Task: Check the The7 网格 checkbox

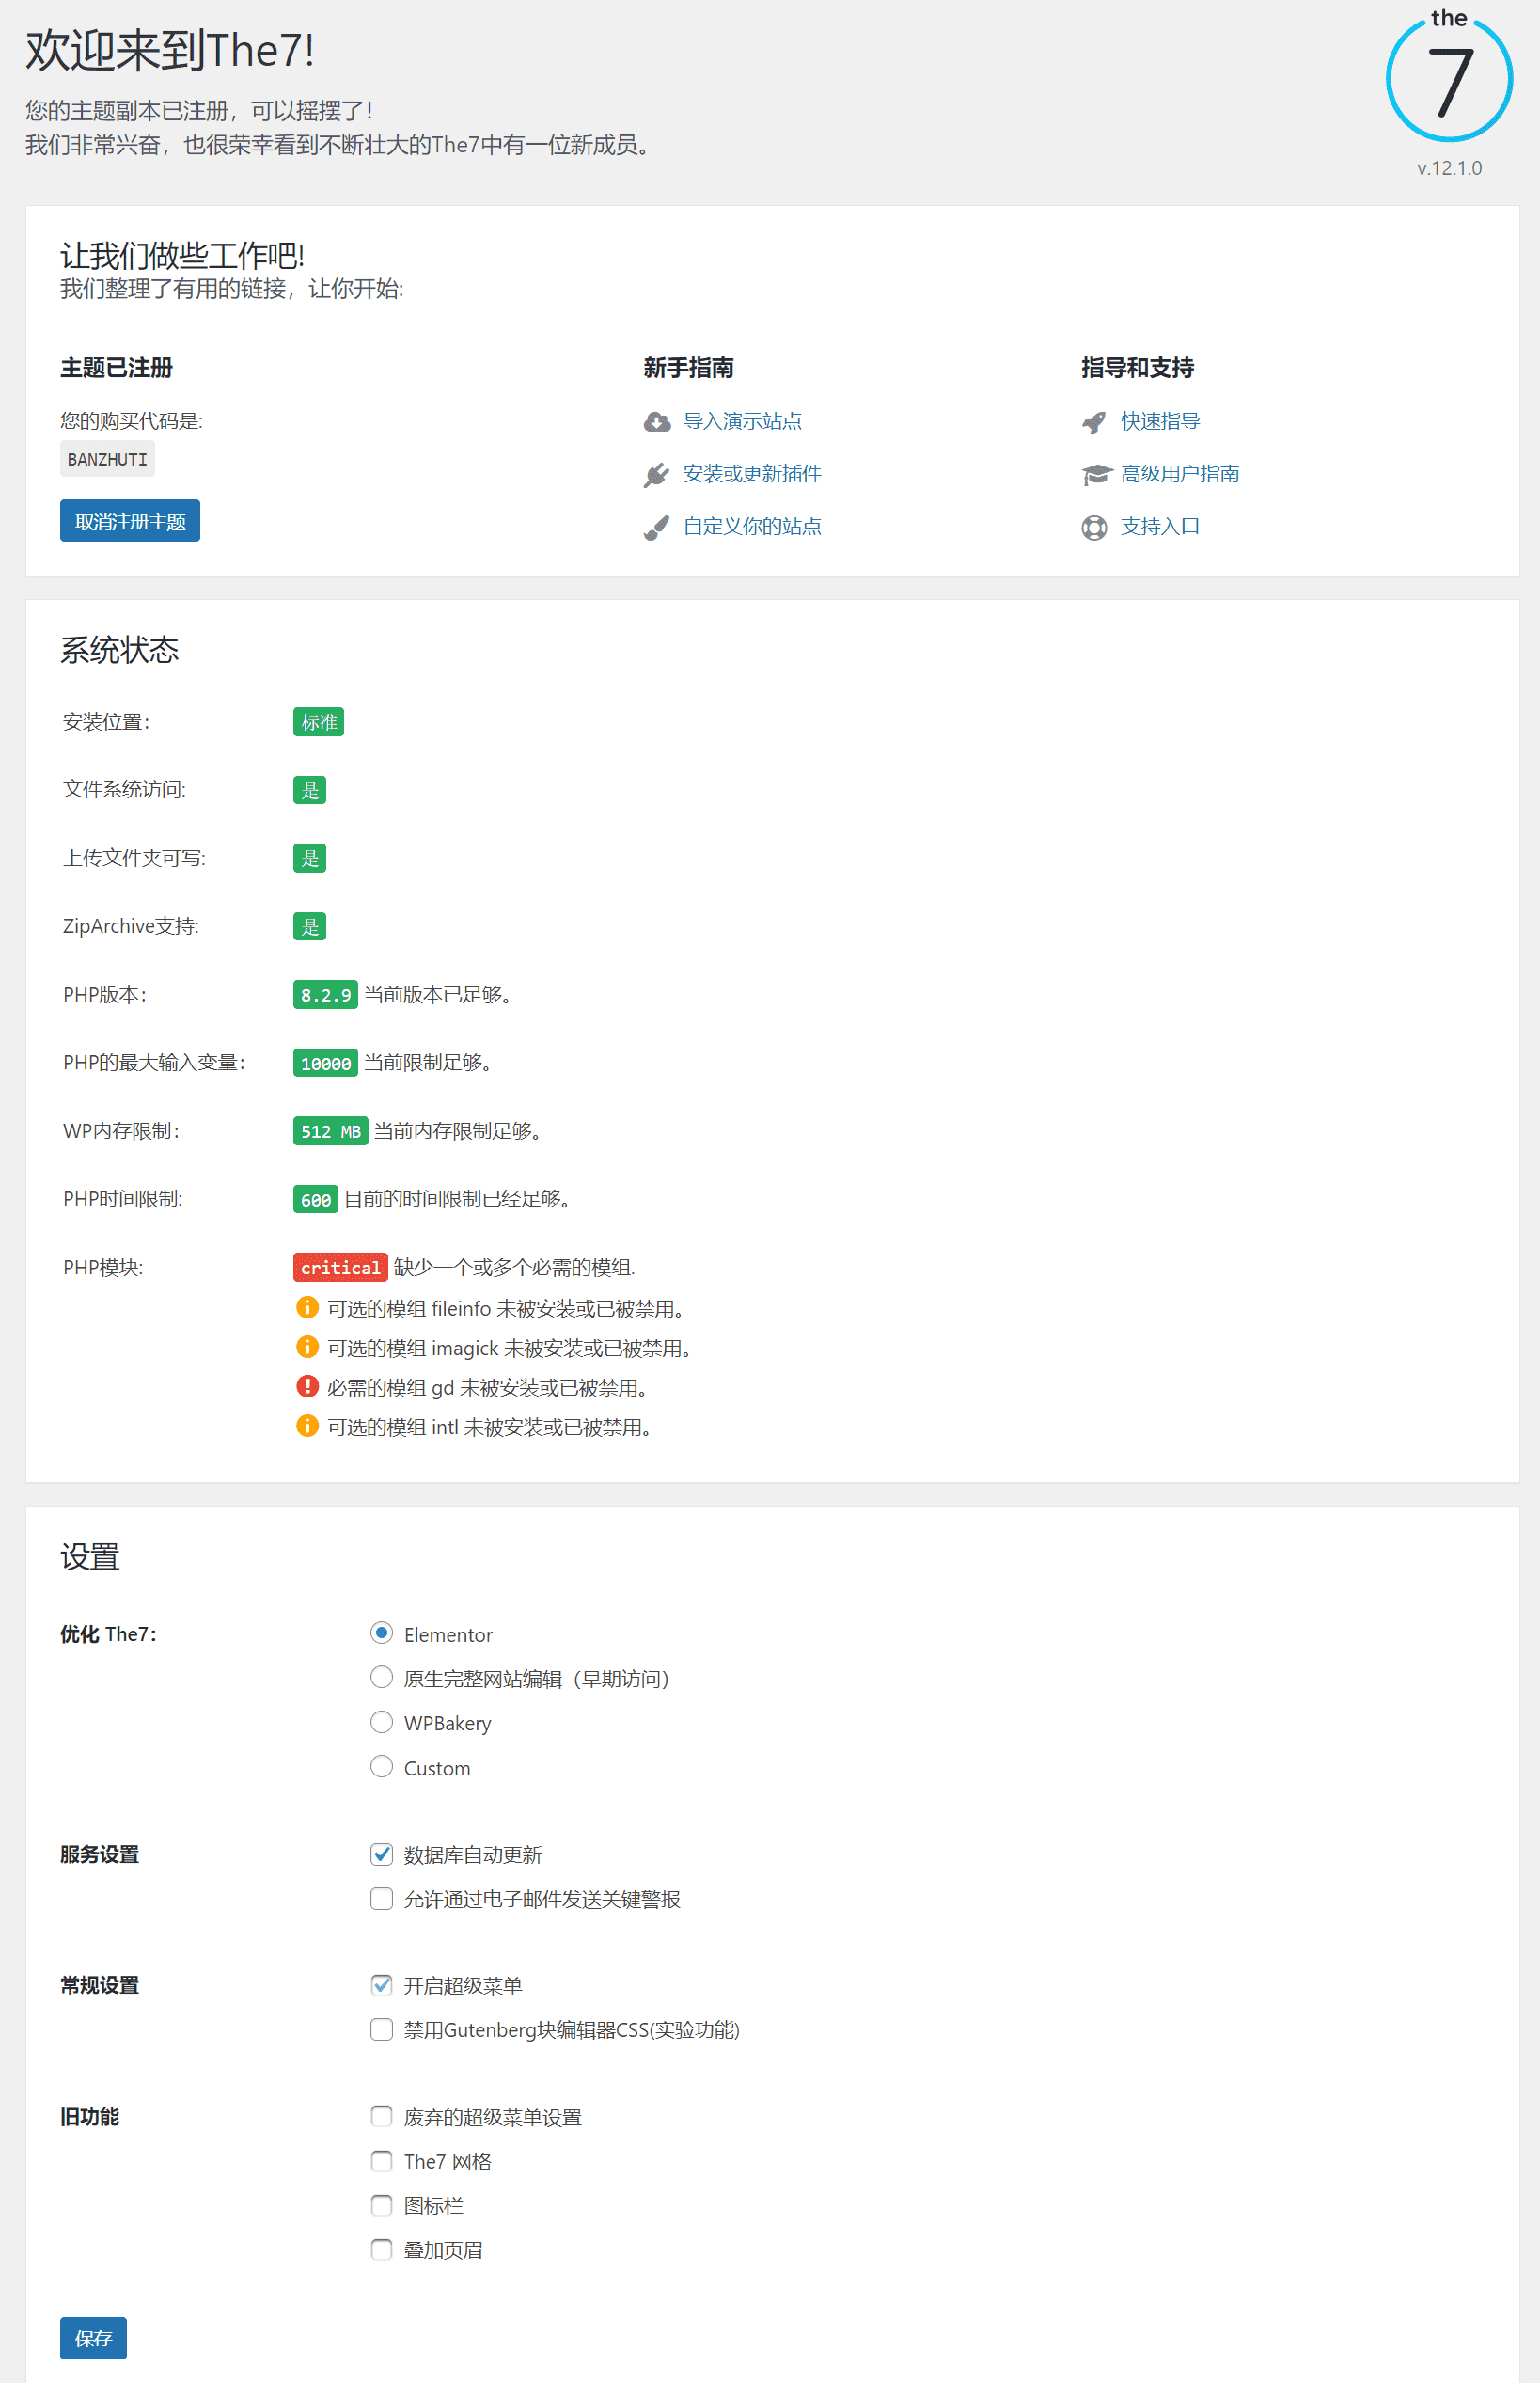Action: [381, 2161]
